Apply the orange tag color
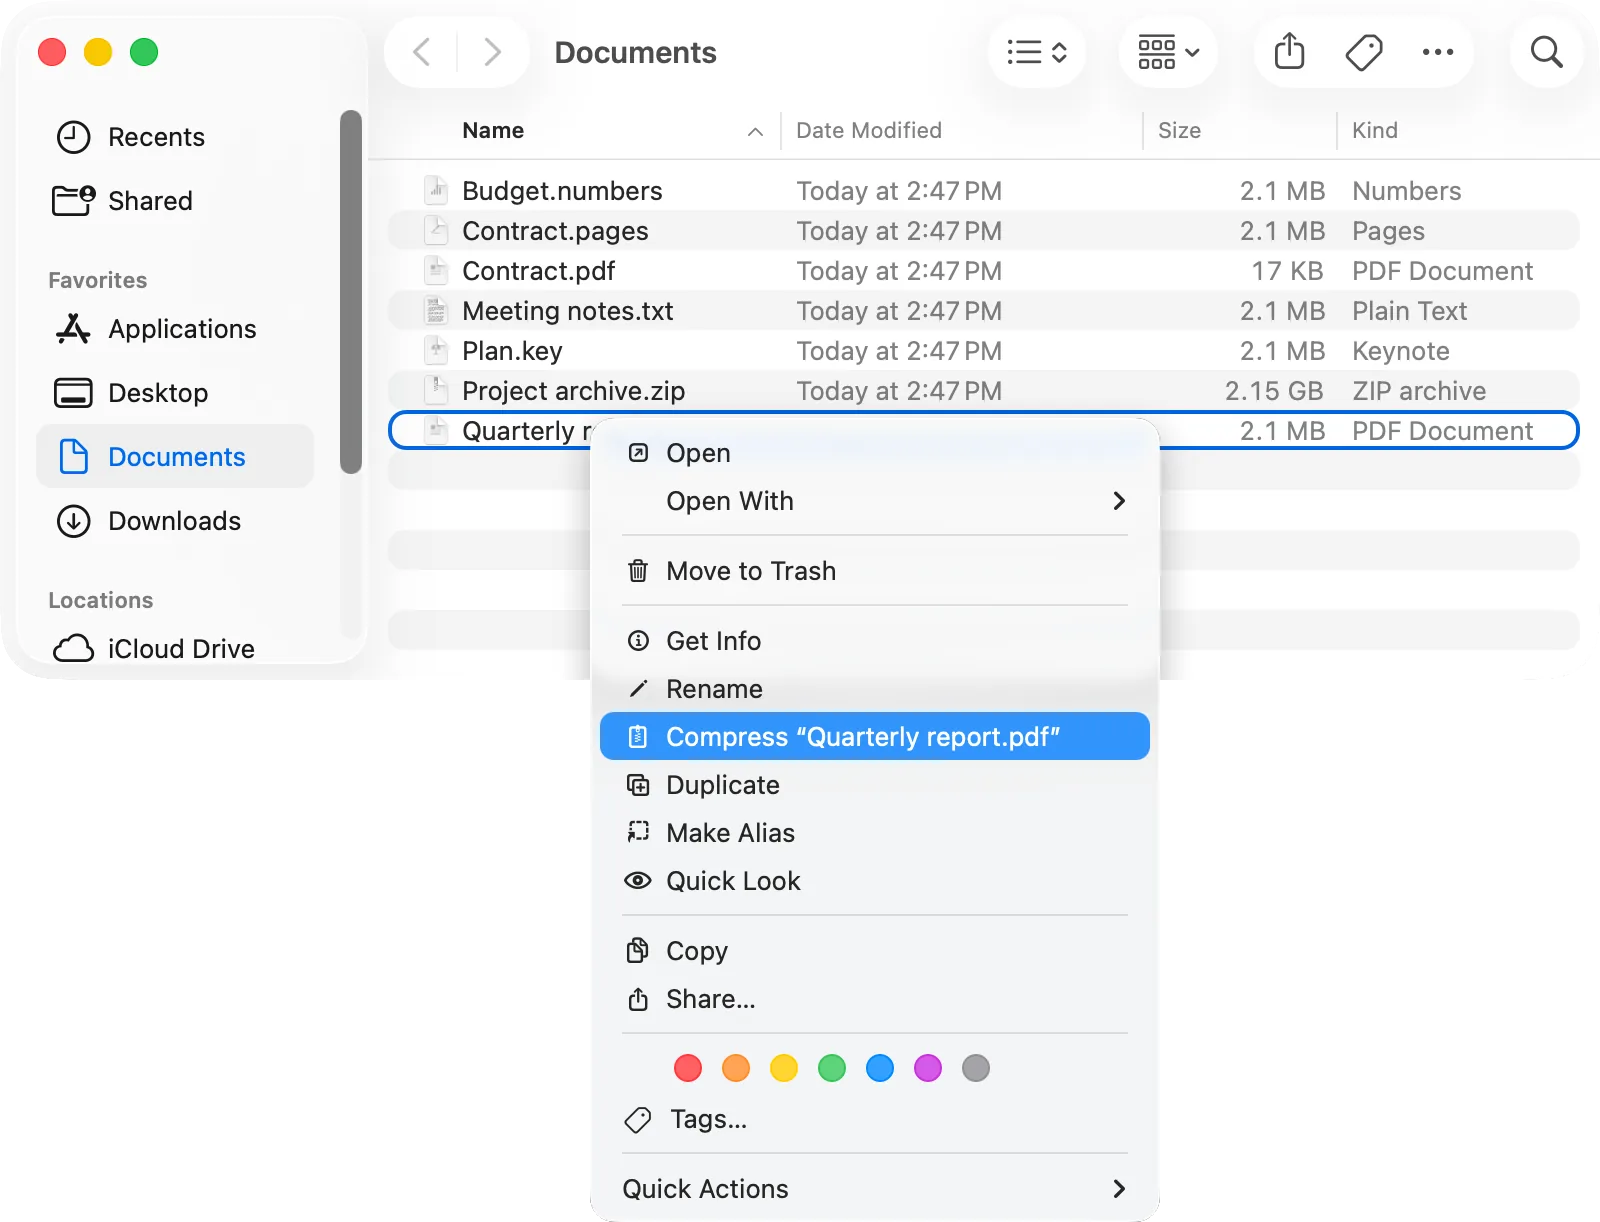 736,1068
